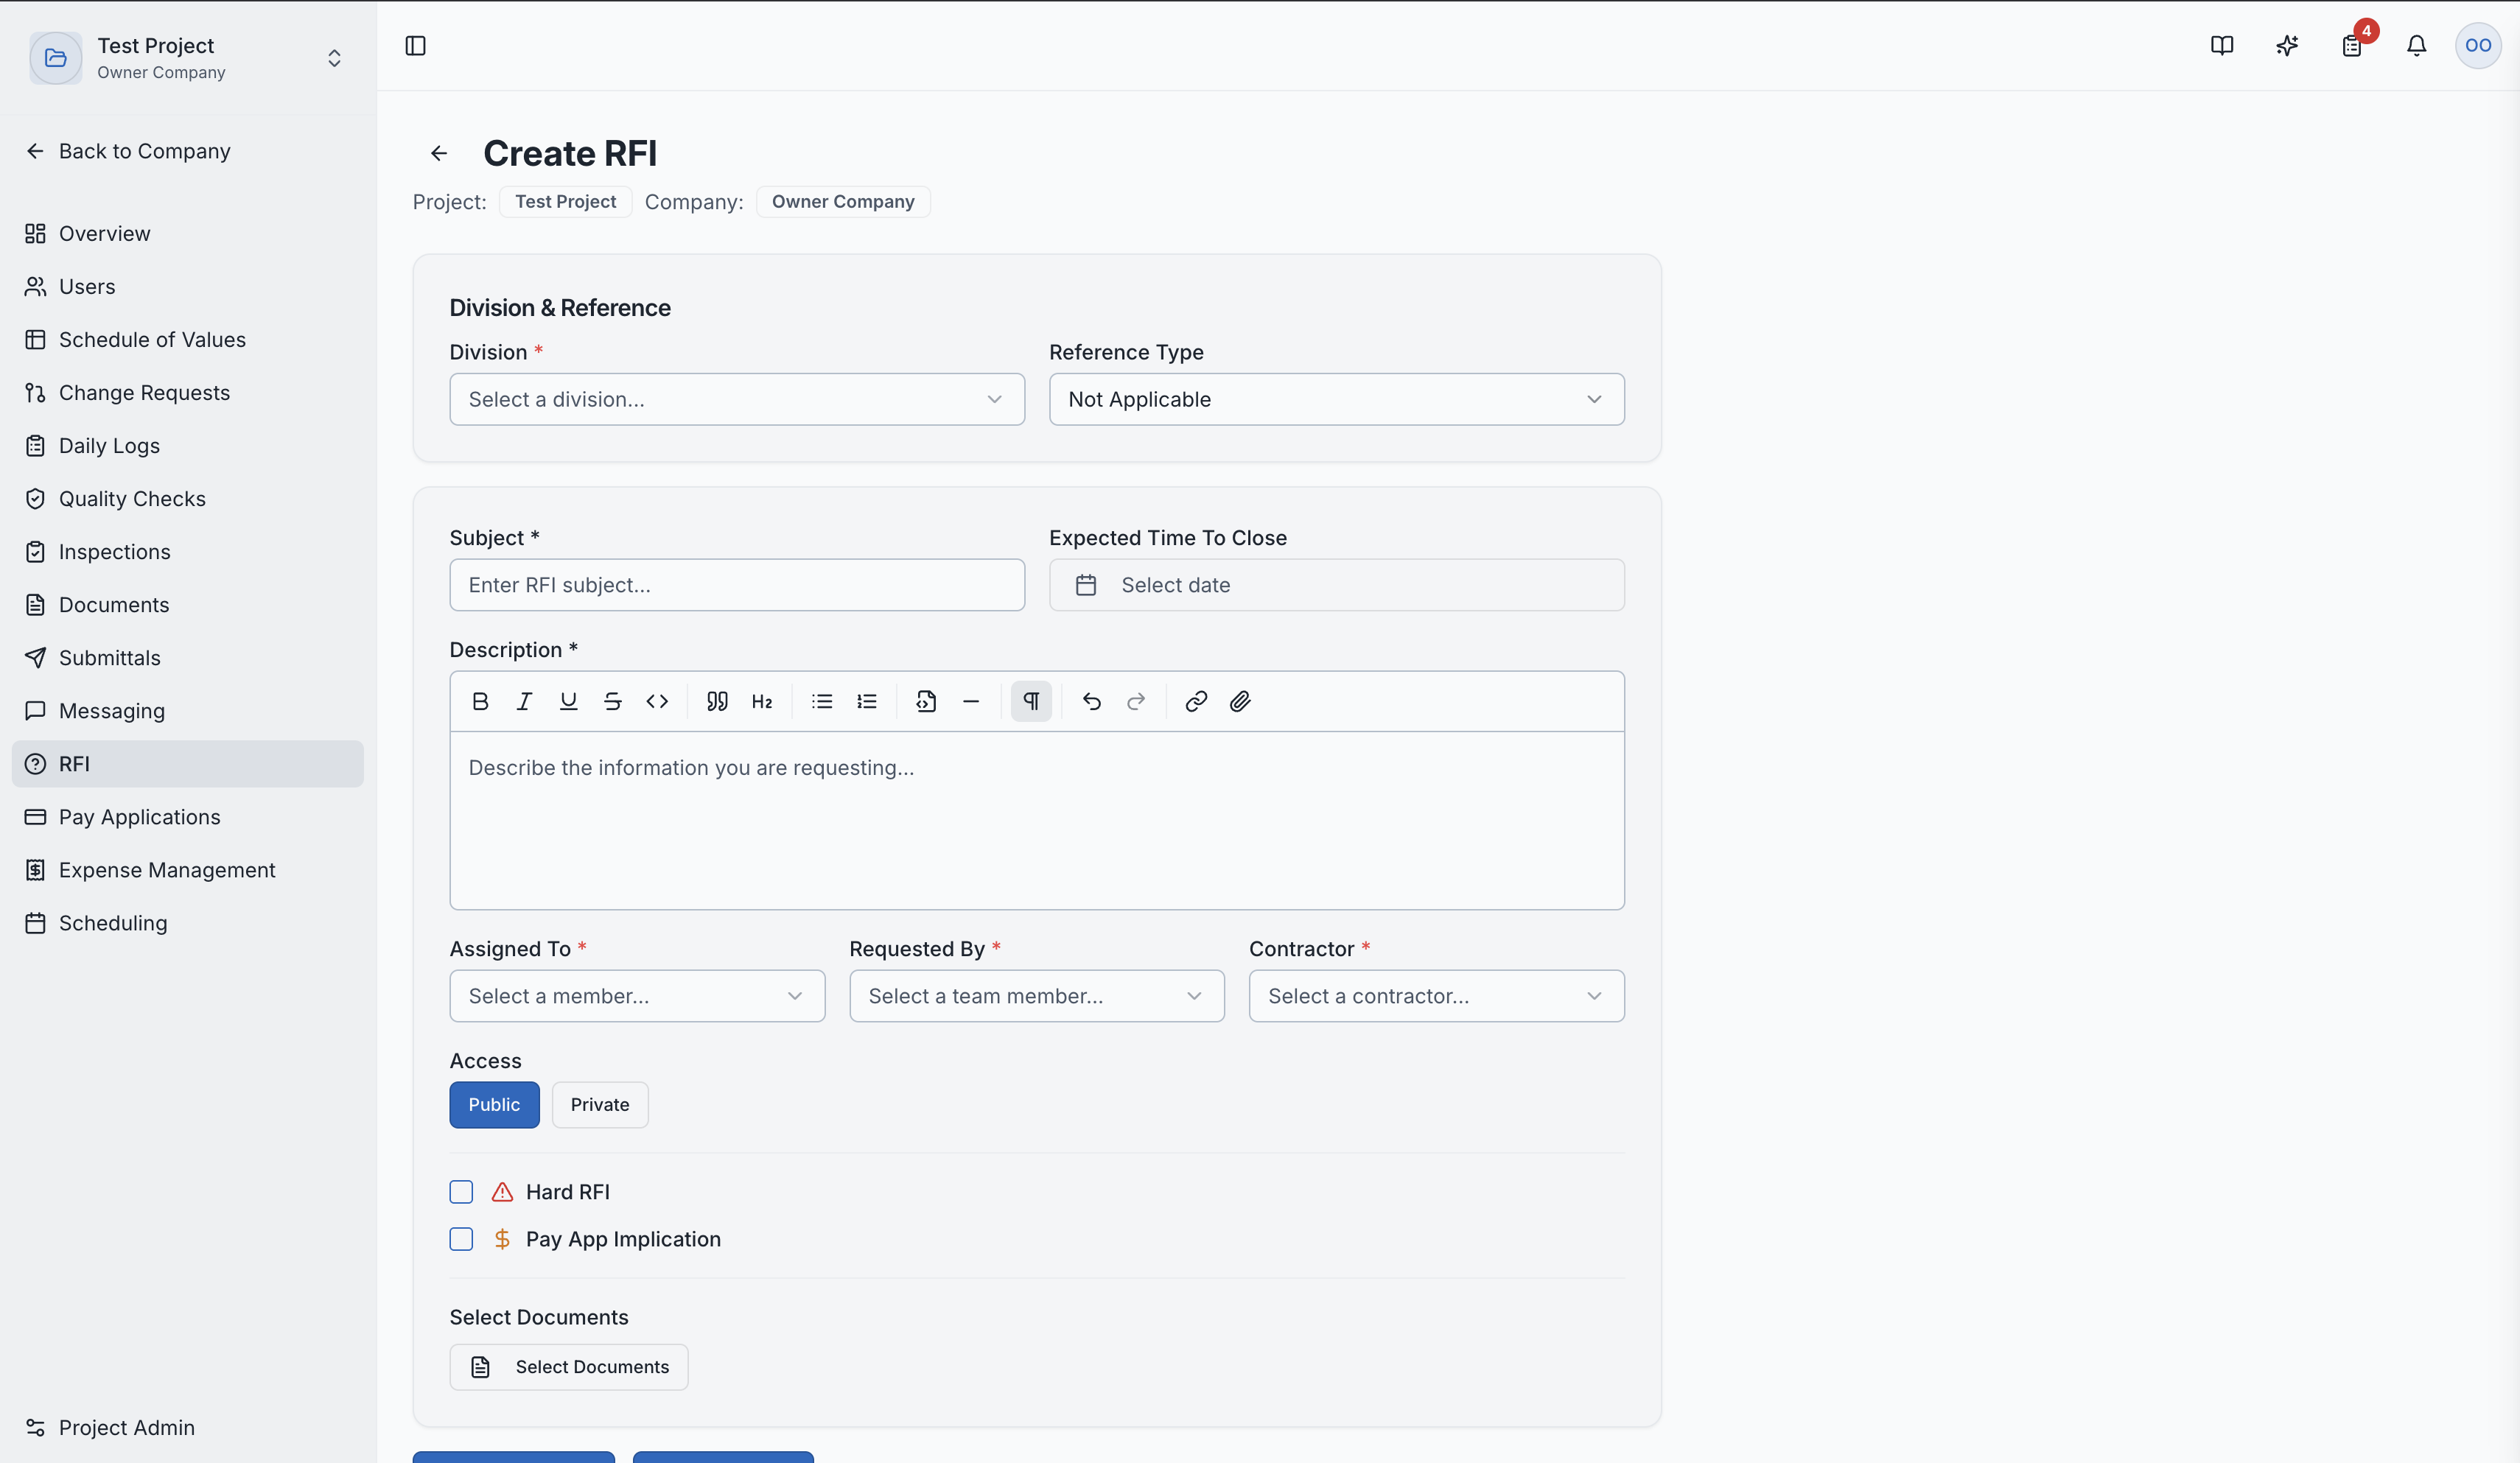Open Pay Applications page

point(188,817)
